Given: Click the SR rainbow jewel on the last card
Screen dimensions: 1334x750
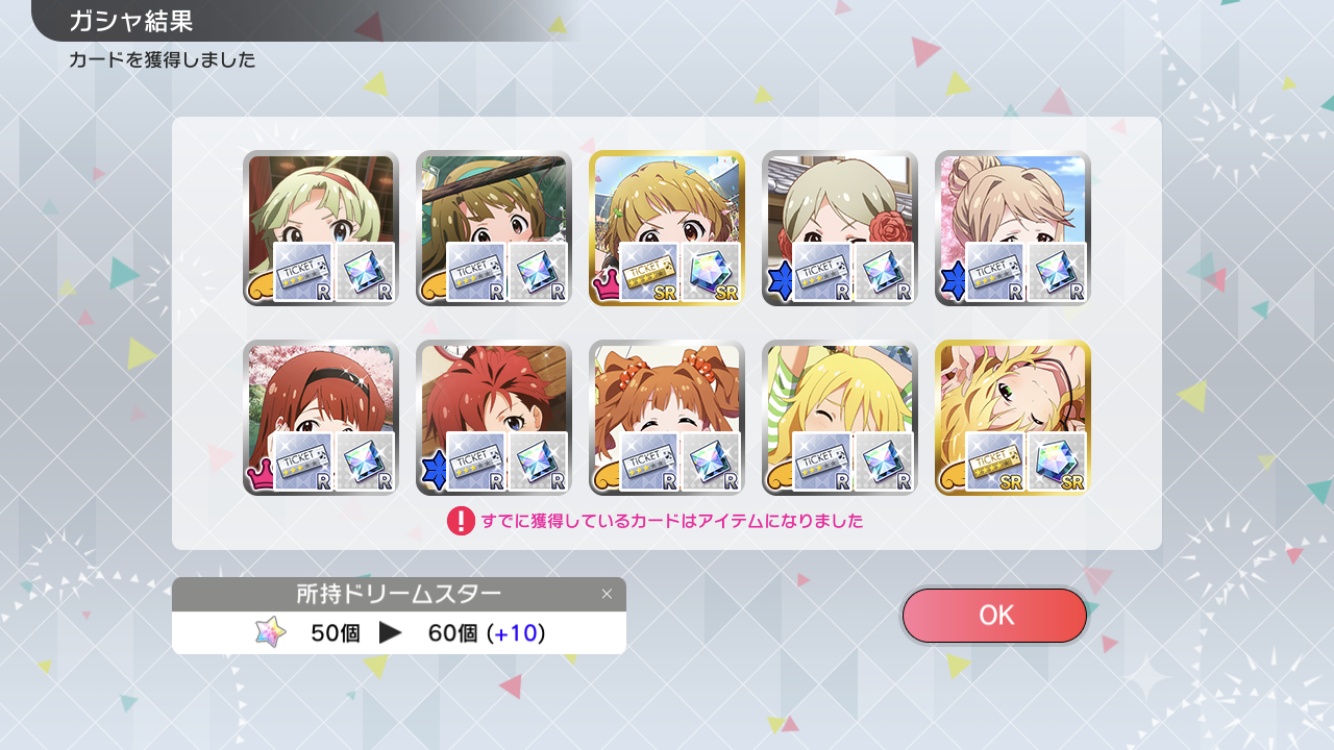Looking at the screenshot, I should point(1057,462).
